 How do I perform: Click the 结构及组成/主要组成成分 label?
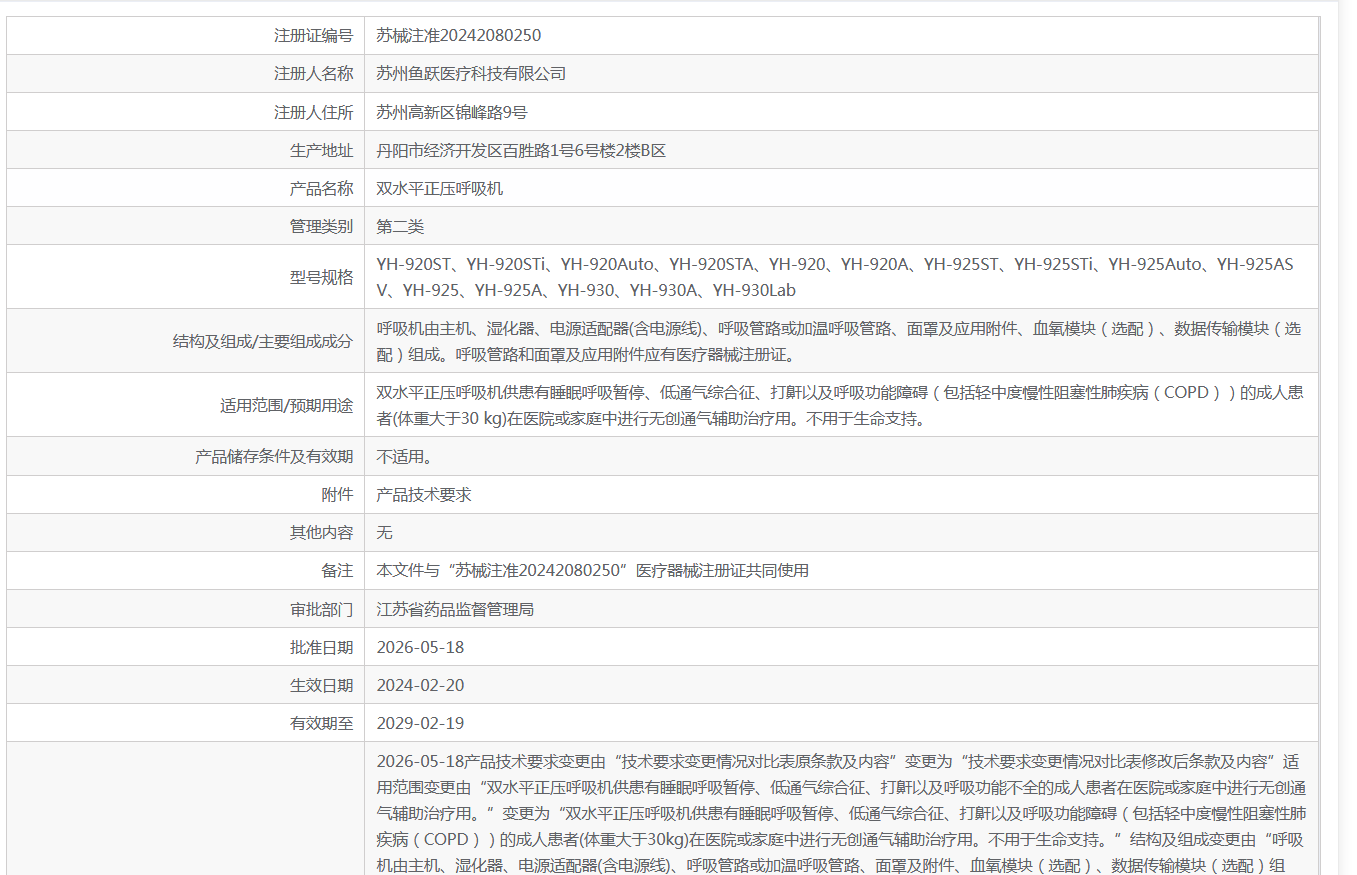point(263,341)
